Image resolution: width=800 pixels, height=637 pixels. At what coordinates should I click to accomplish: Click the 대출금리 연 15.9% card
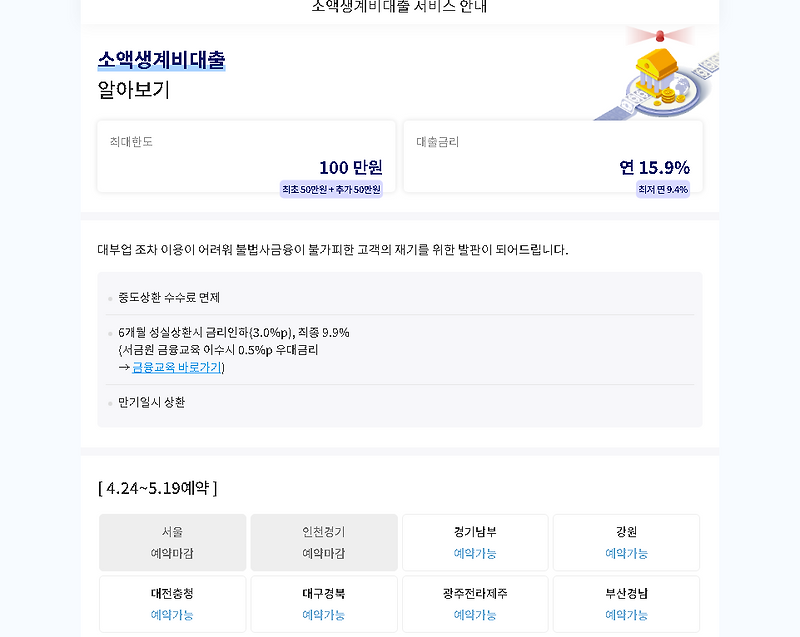pos(552,156)
